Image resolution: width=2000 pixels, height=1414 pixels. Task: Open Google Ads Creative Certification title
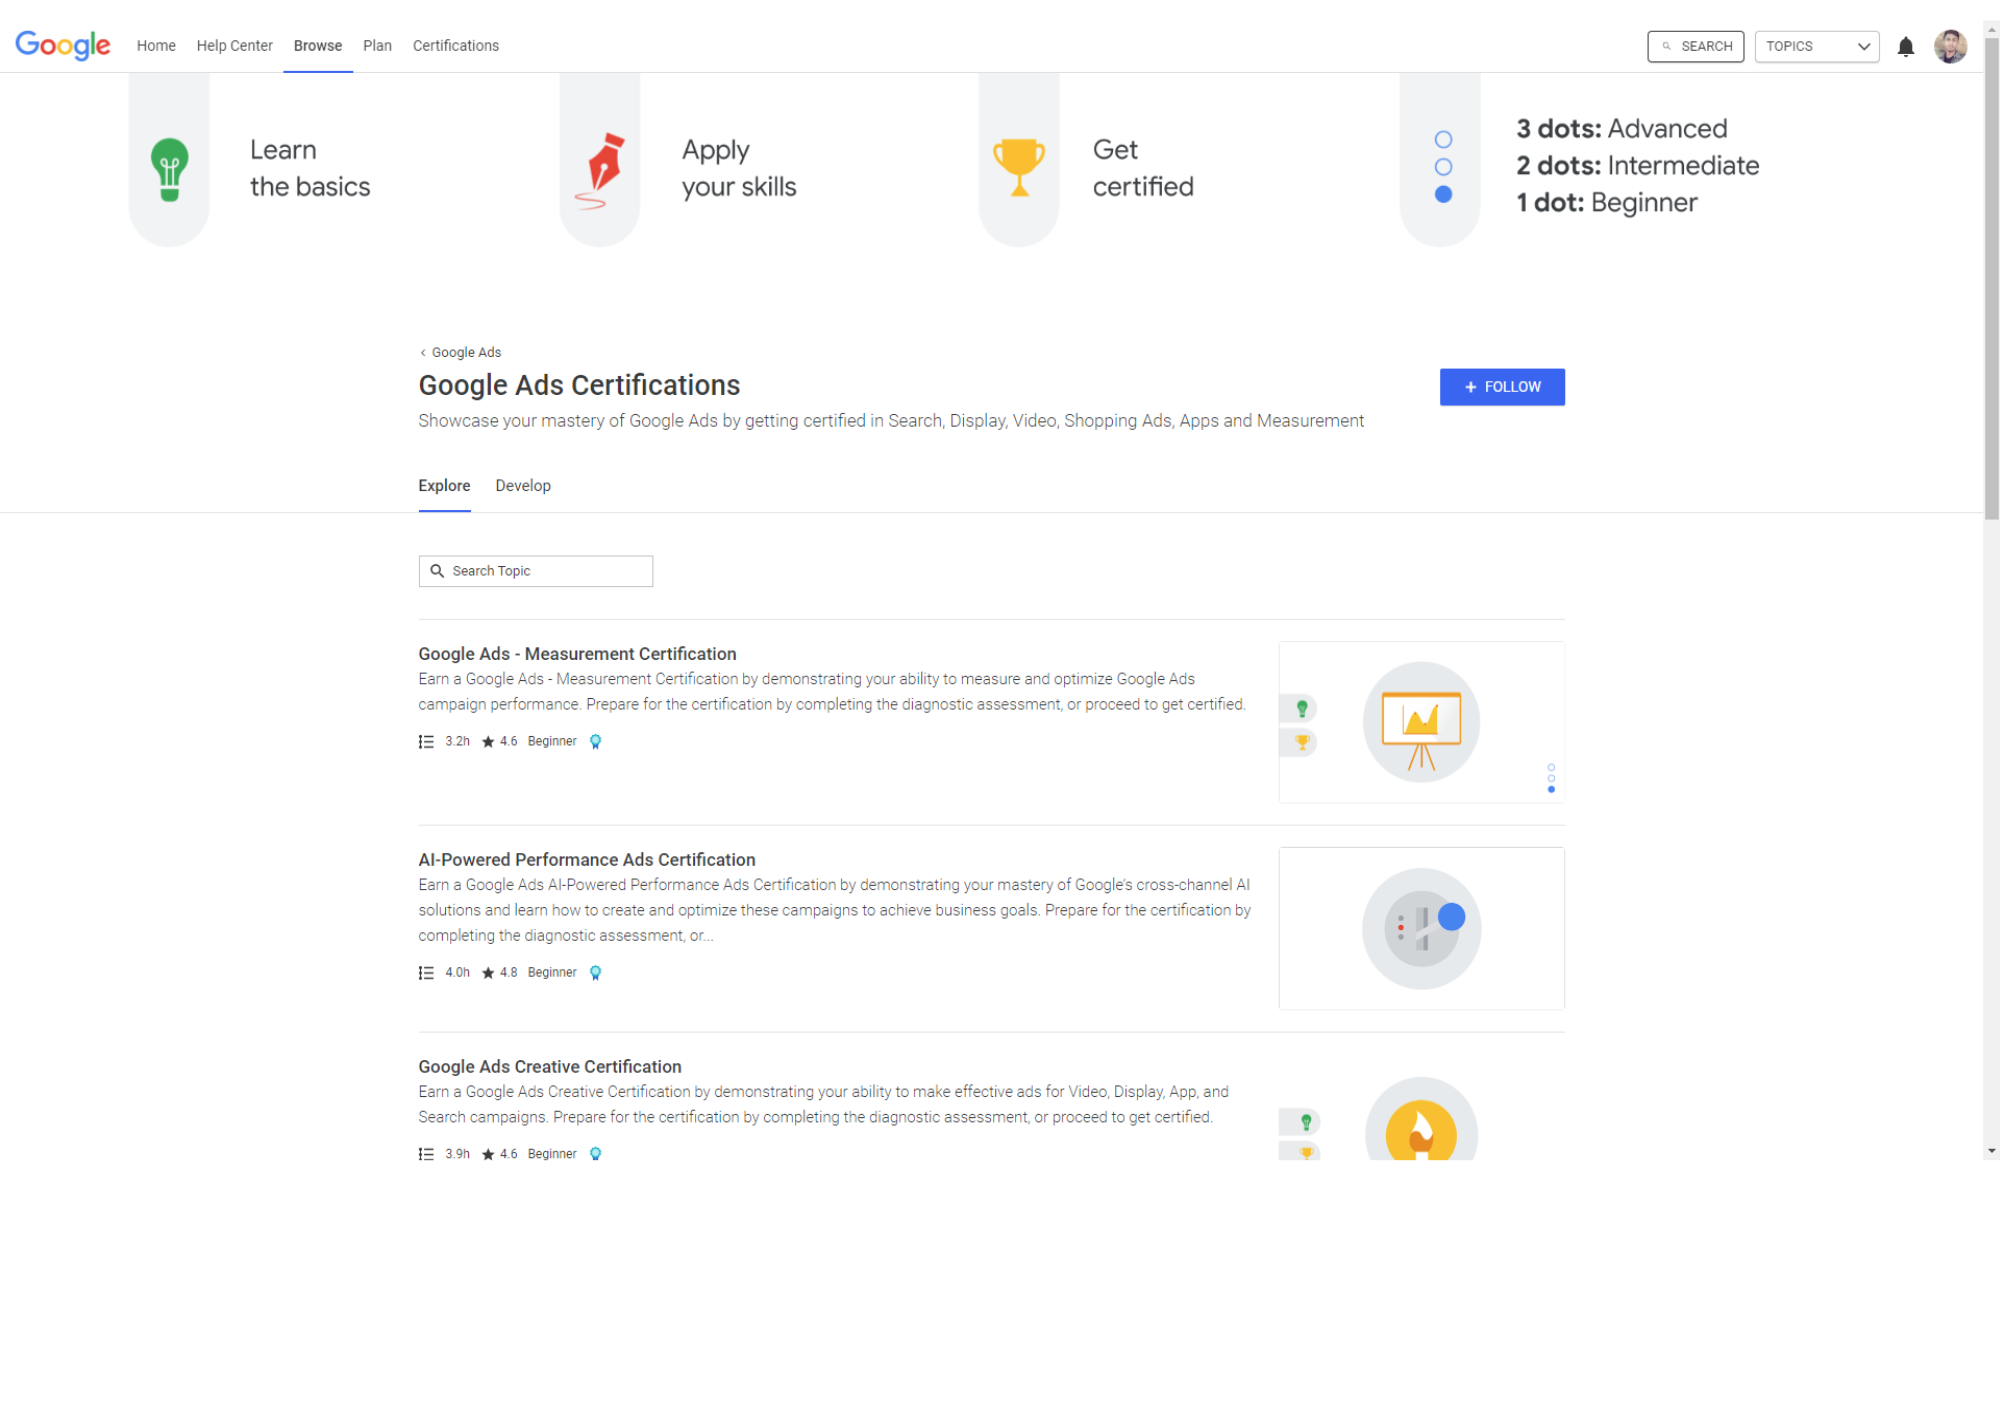550,1067
